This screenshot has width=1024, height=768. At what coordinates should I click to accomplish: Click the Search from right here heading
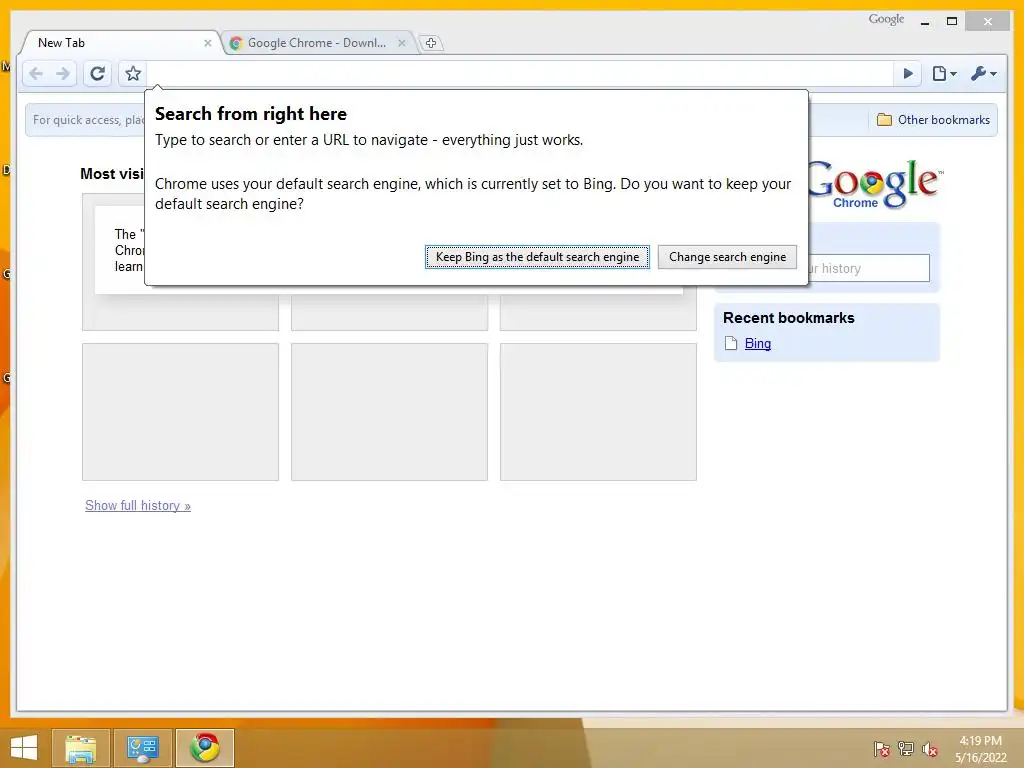(251, 114)
